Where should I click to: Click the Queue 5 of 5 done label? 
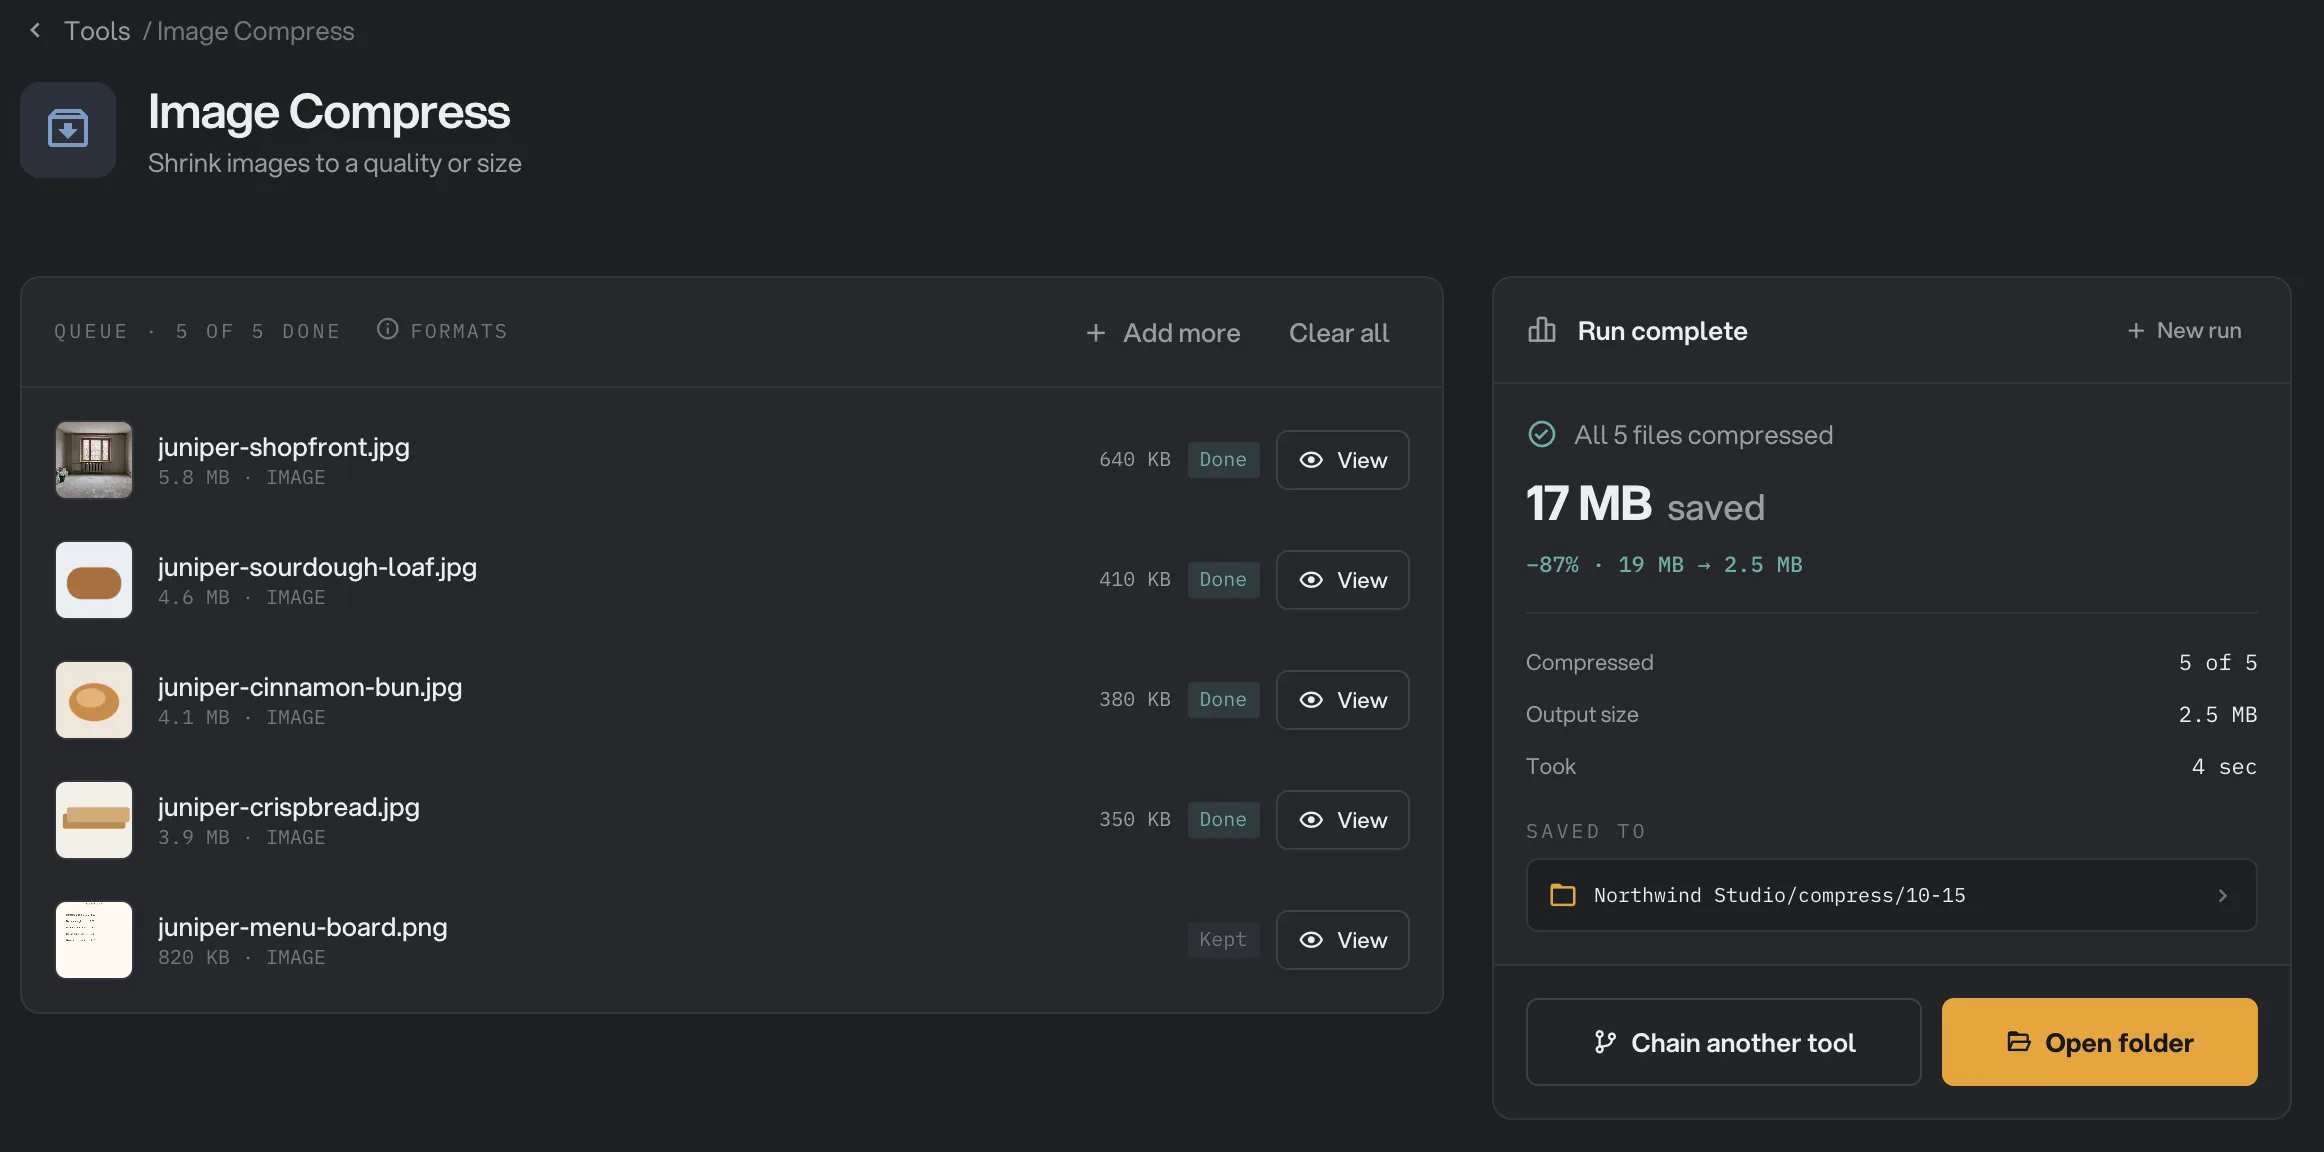[x=197, y=331]
